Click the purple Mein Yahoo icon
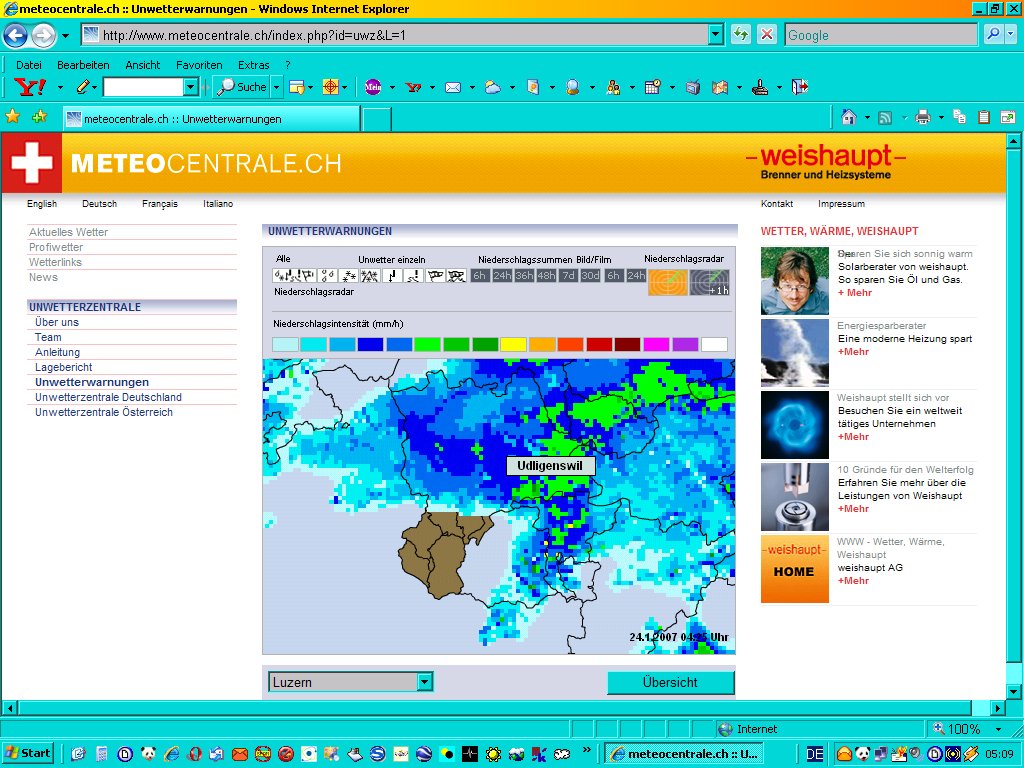1024x768 pixels. [373, 87]
